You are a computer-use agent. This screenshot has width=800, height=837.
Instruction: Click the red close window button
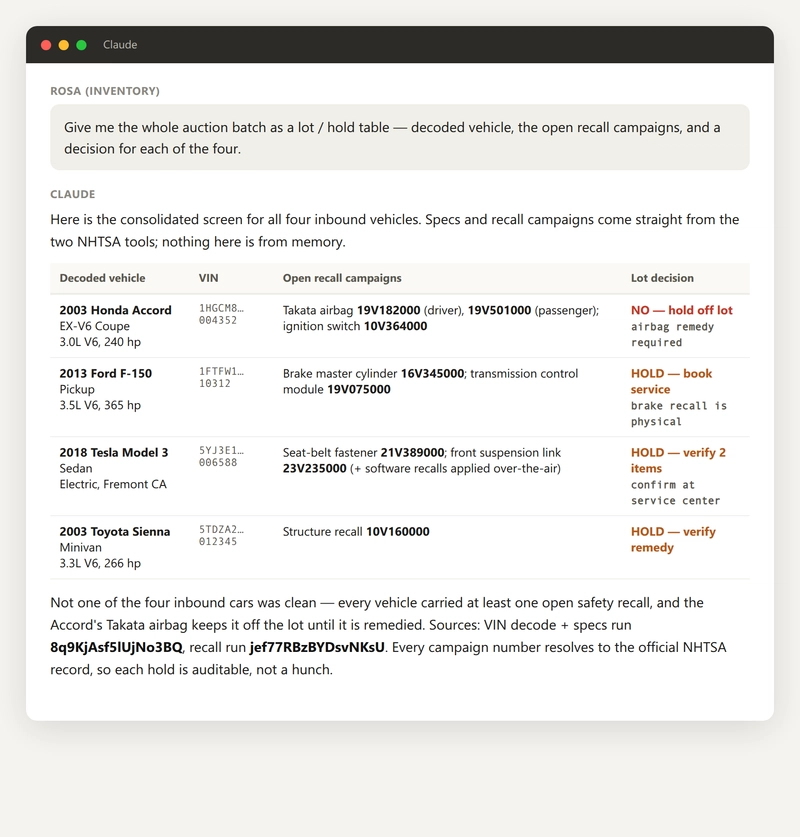click(46, 45)
